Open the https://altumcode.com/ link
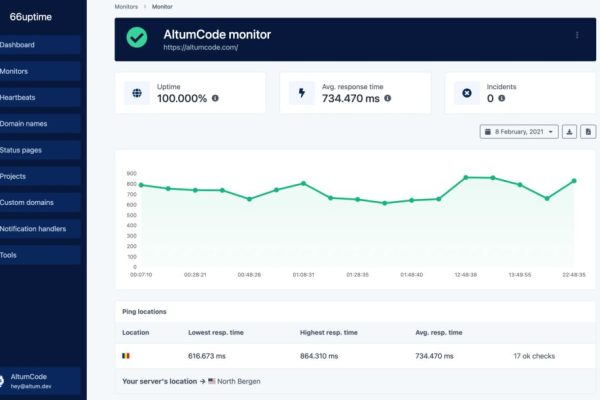Screen dimensions: 600x400 (x=201, y=47)
